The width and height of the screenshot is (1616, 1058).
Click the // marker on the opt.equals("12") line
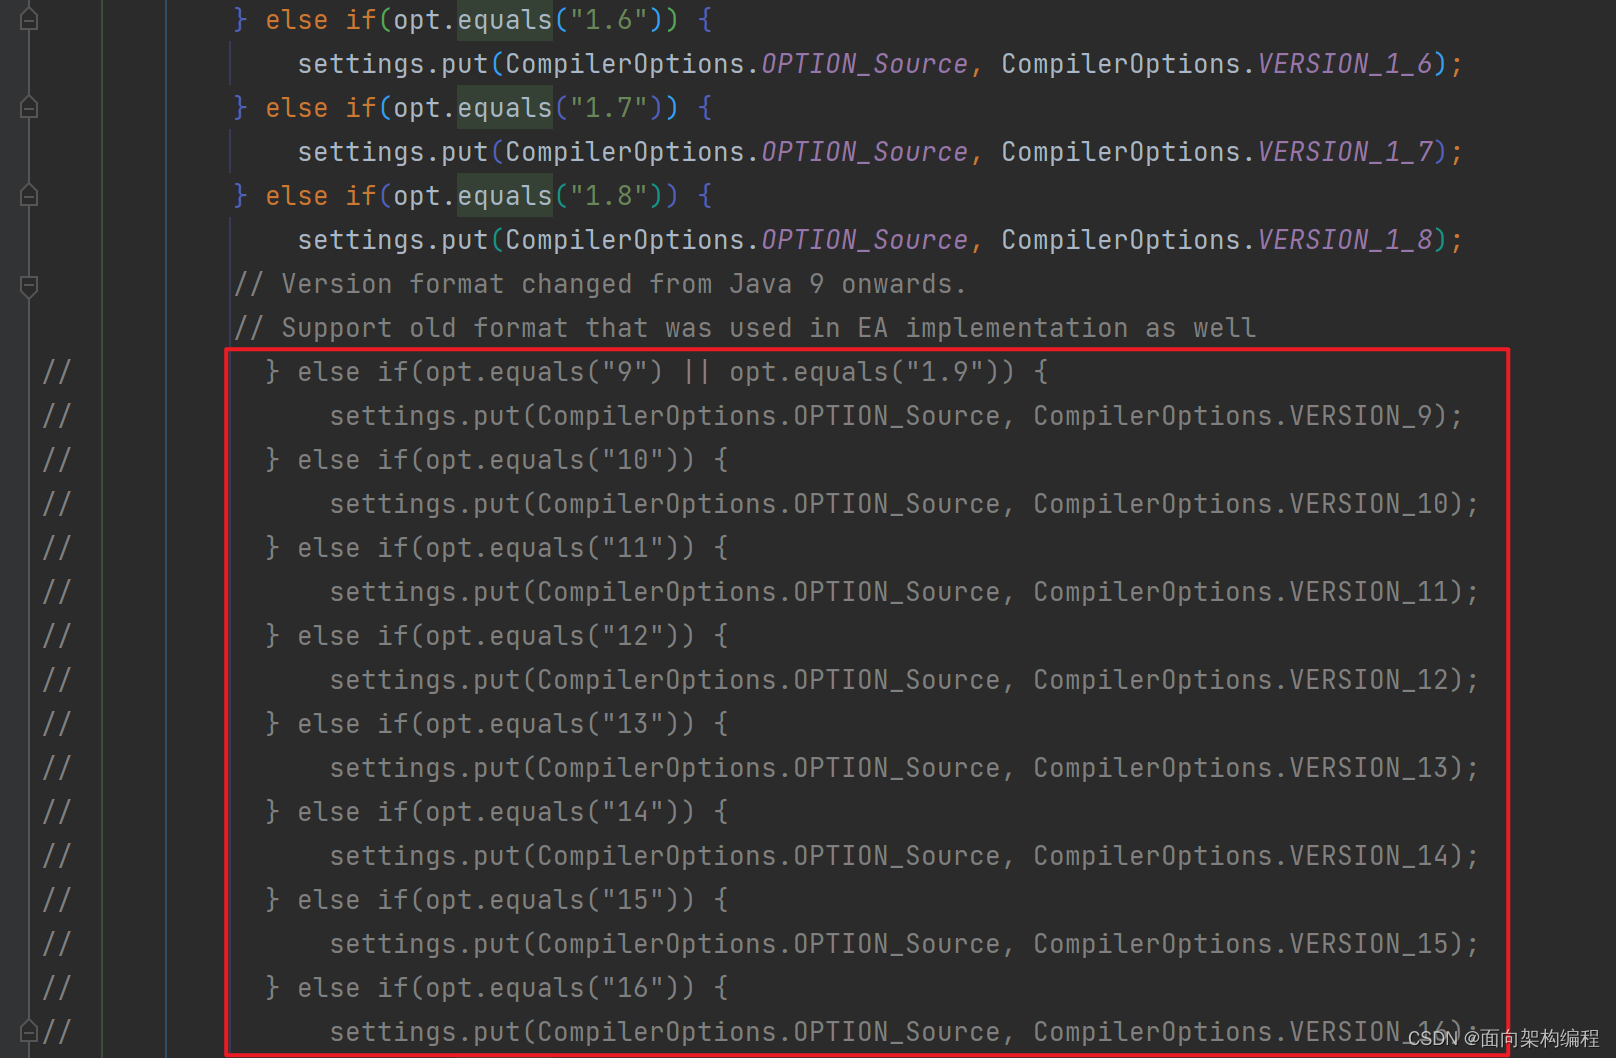pos(57,636)
